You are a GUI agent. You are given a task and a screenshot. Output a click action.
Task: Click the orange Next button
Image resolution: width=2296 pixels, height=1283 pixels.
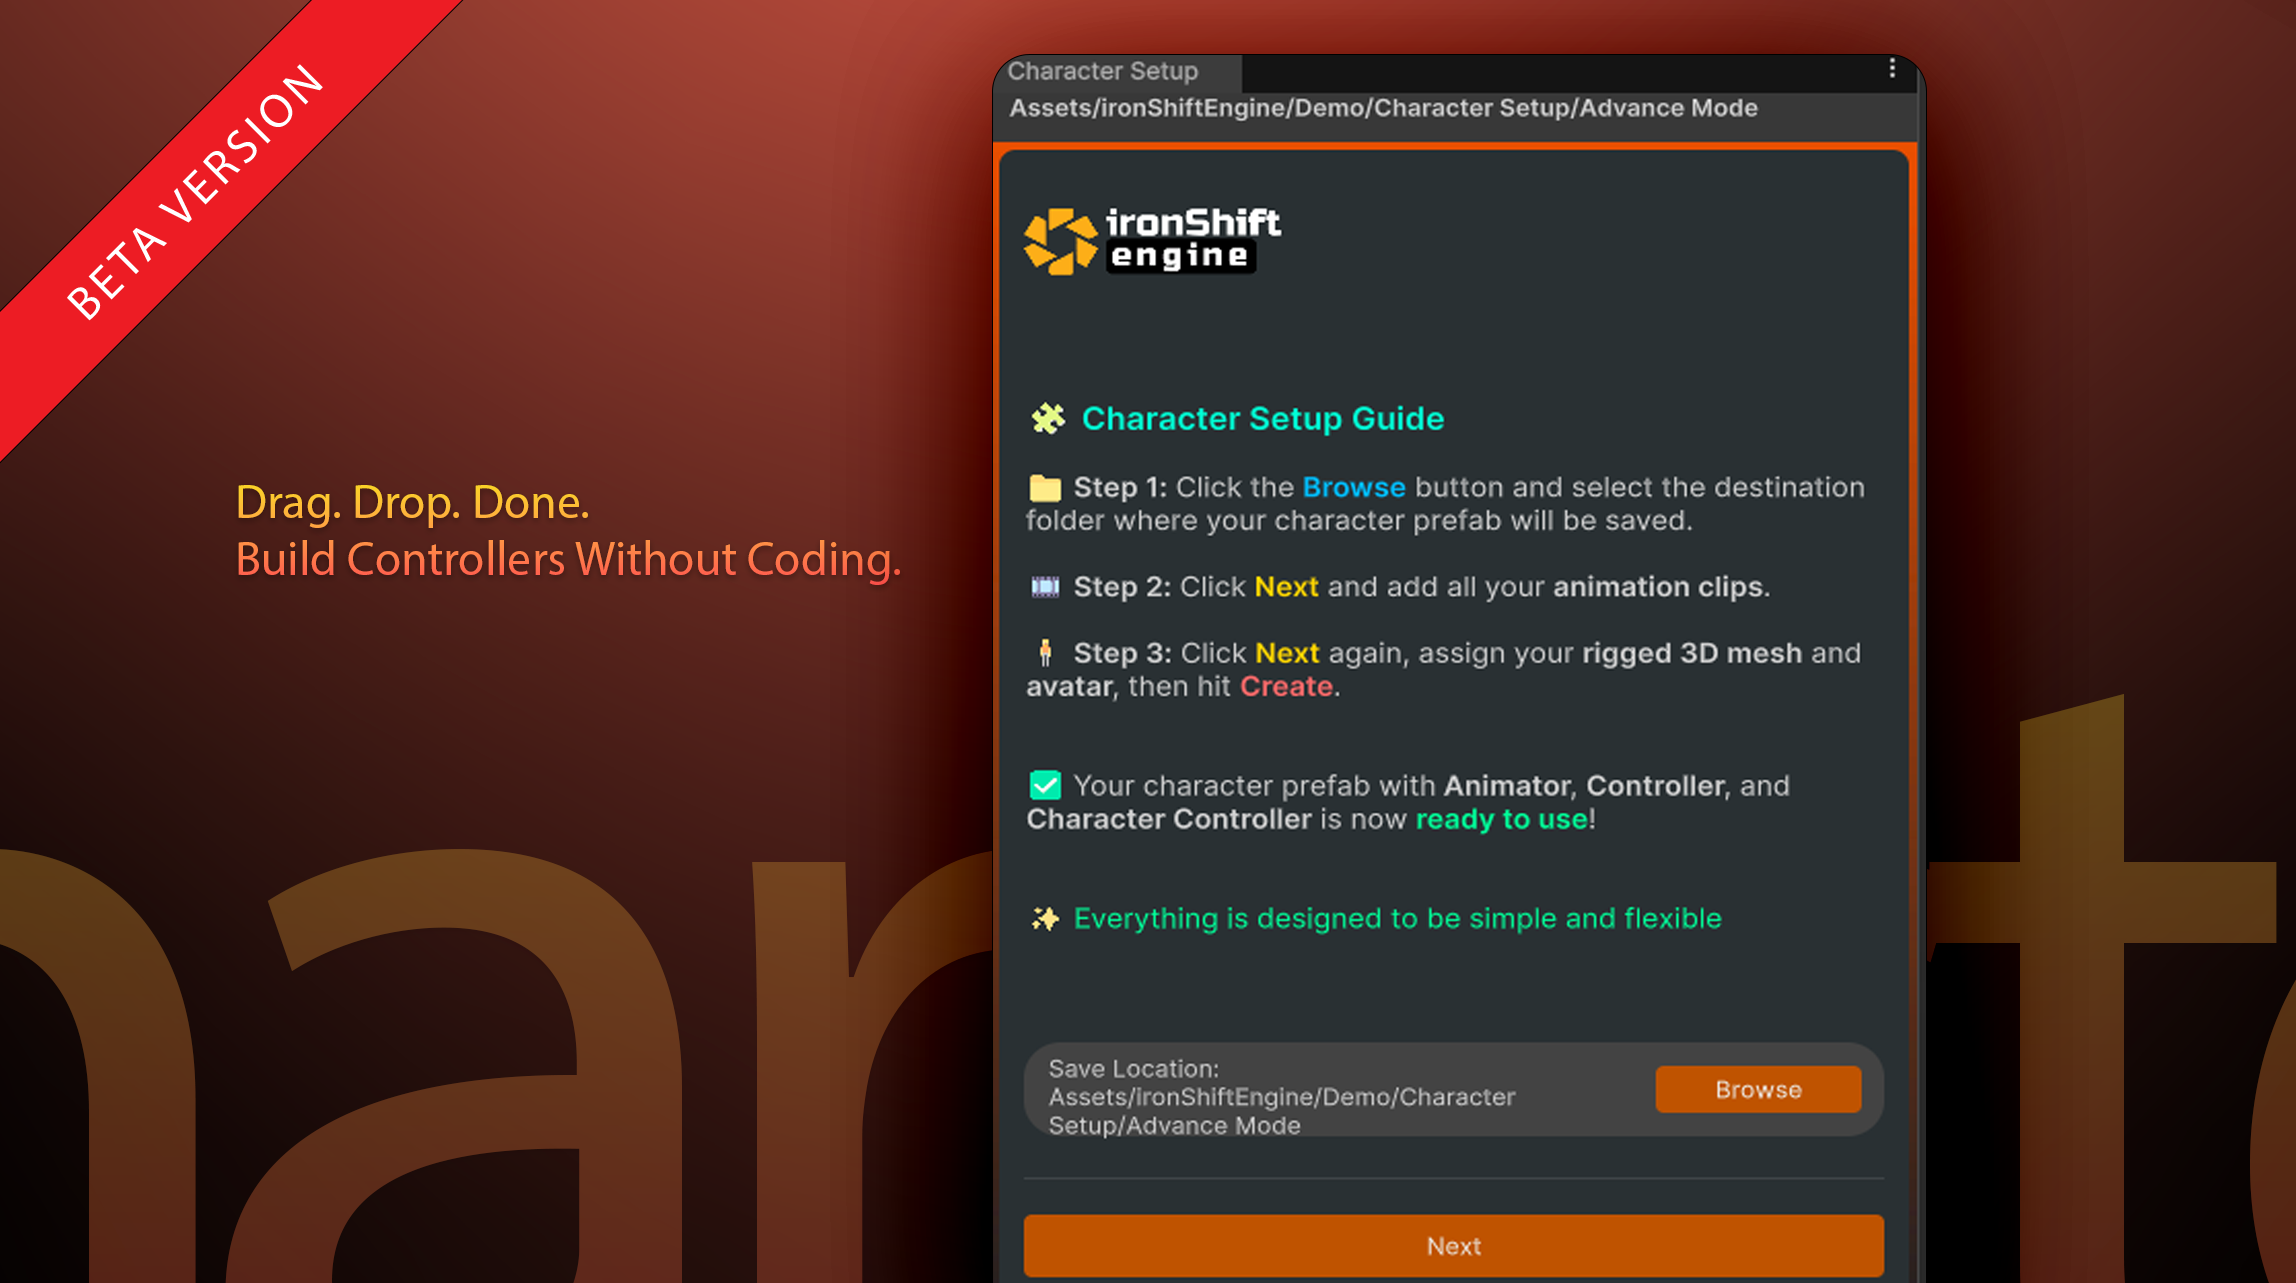click(x=1453, y=1246)
